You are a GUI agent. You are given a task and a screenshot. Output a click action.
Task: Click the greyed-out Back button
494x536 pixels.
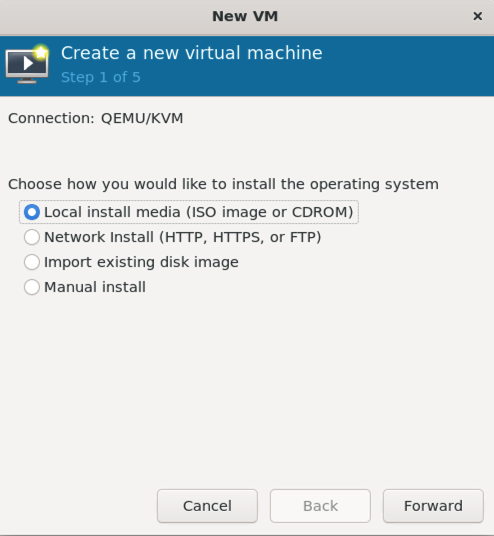click(320, 506)
